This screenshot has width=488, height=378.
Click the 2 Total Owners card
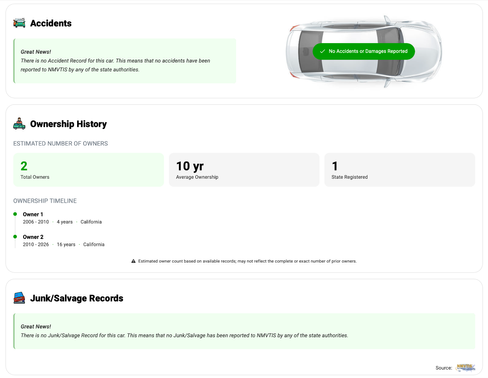click(88, 170)
